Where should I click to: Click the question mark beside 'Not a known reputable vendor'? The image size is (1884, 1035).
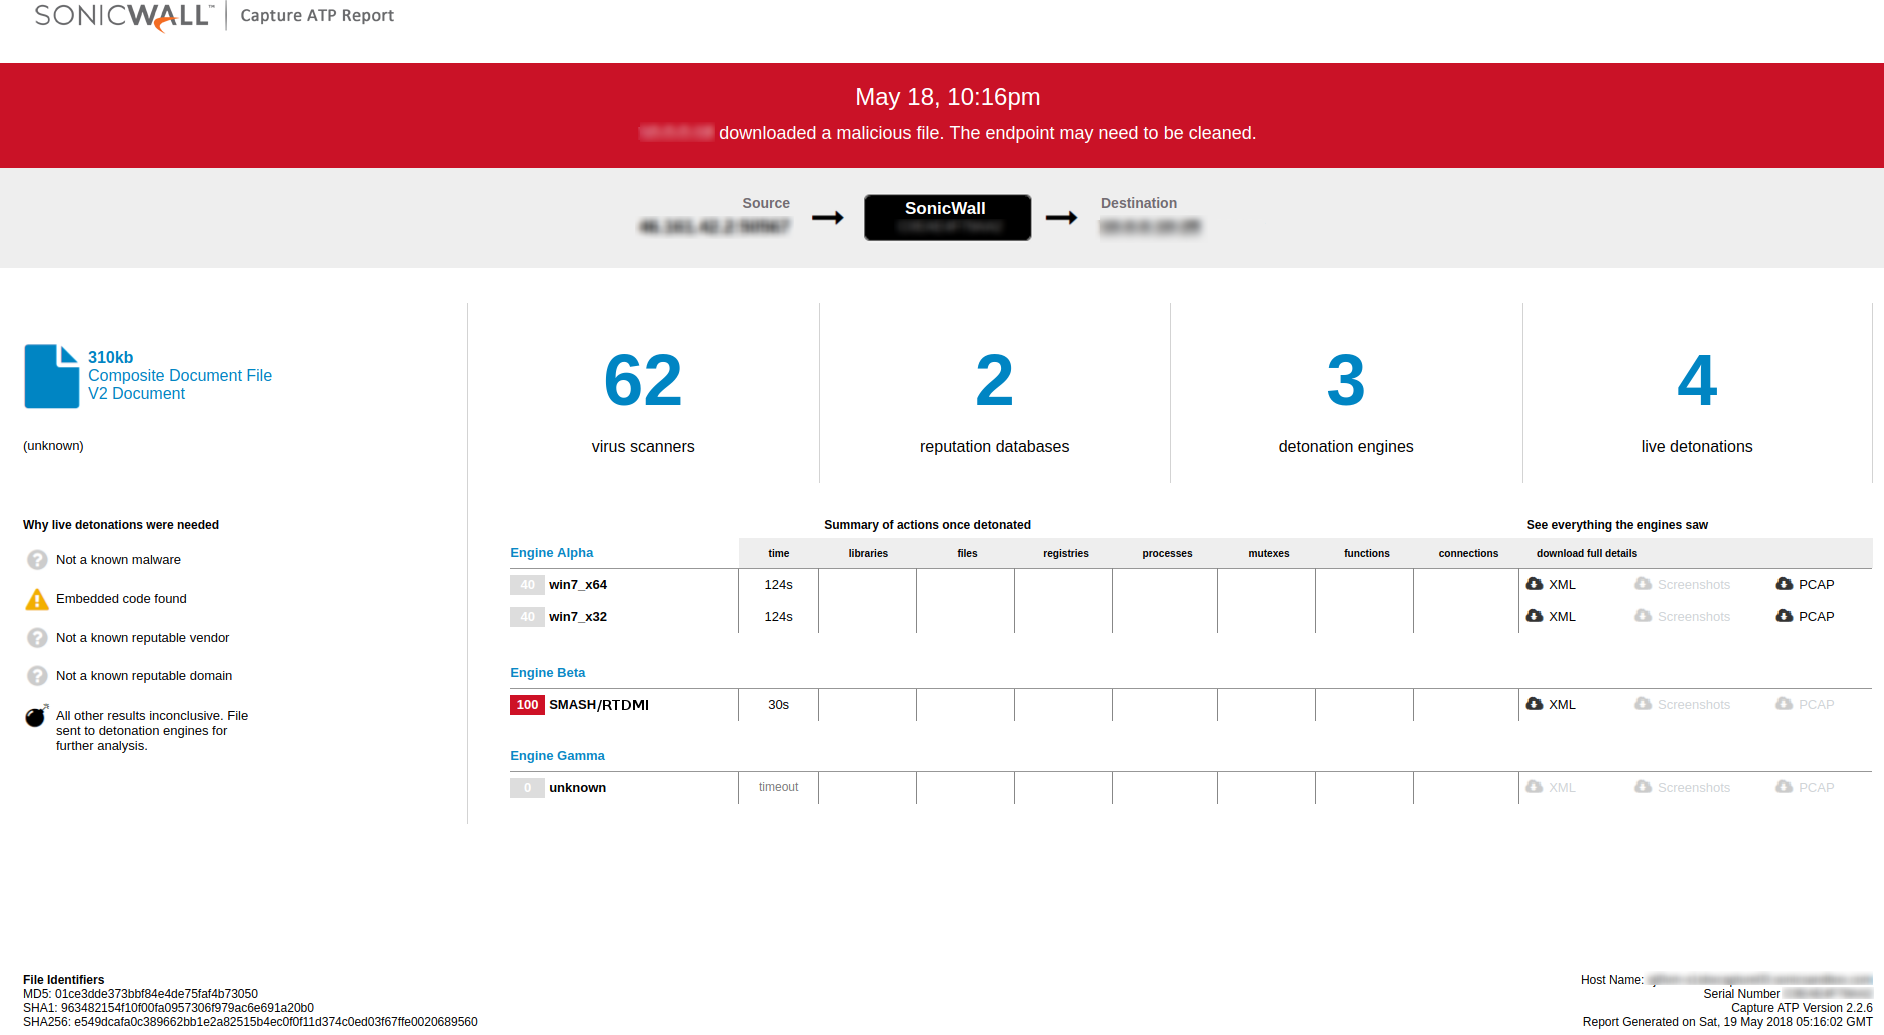pyautogui.click(x=37, y=638)
